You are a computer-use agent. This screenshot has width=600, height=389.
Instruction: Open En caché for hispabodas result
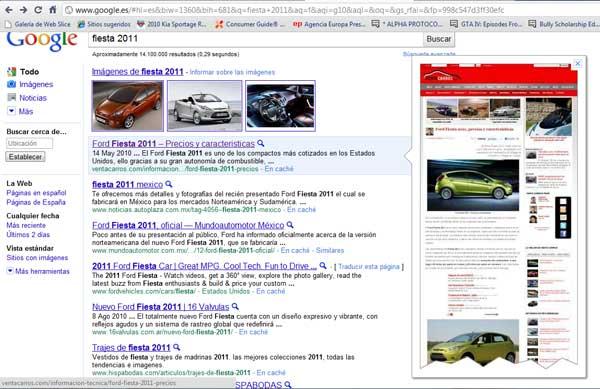[271, 373]
